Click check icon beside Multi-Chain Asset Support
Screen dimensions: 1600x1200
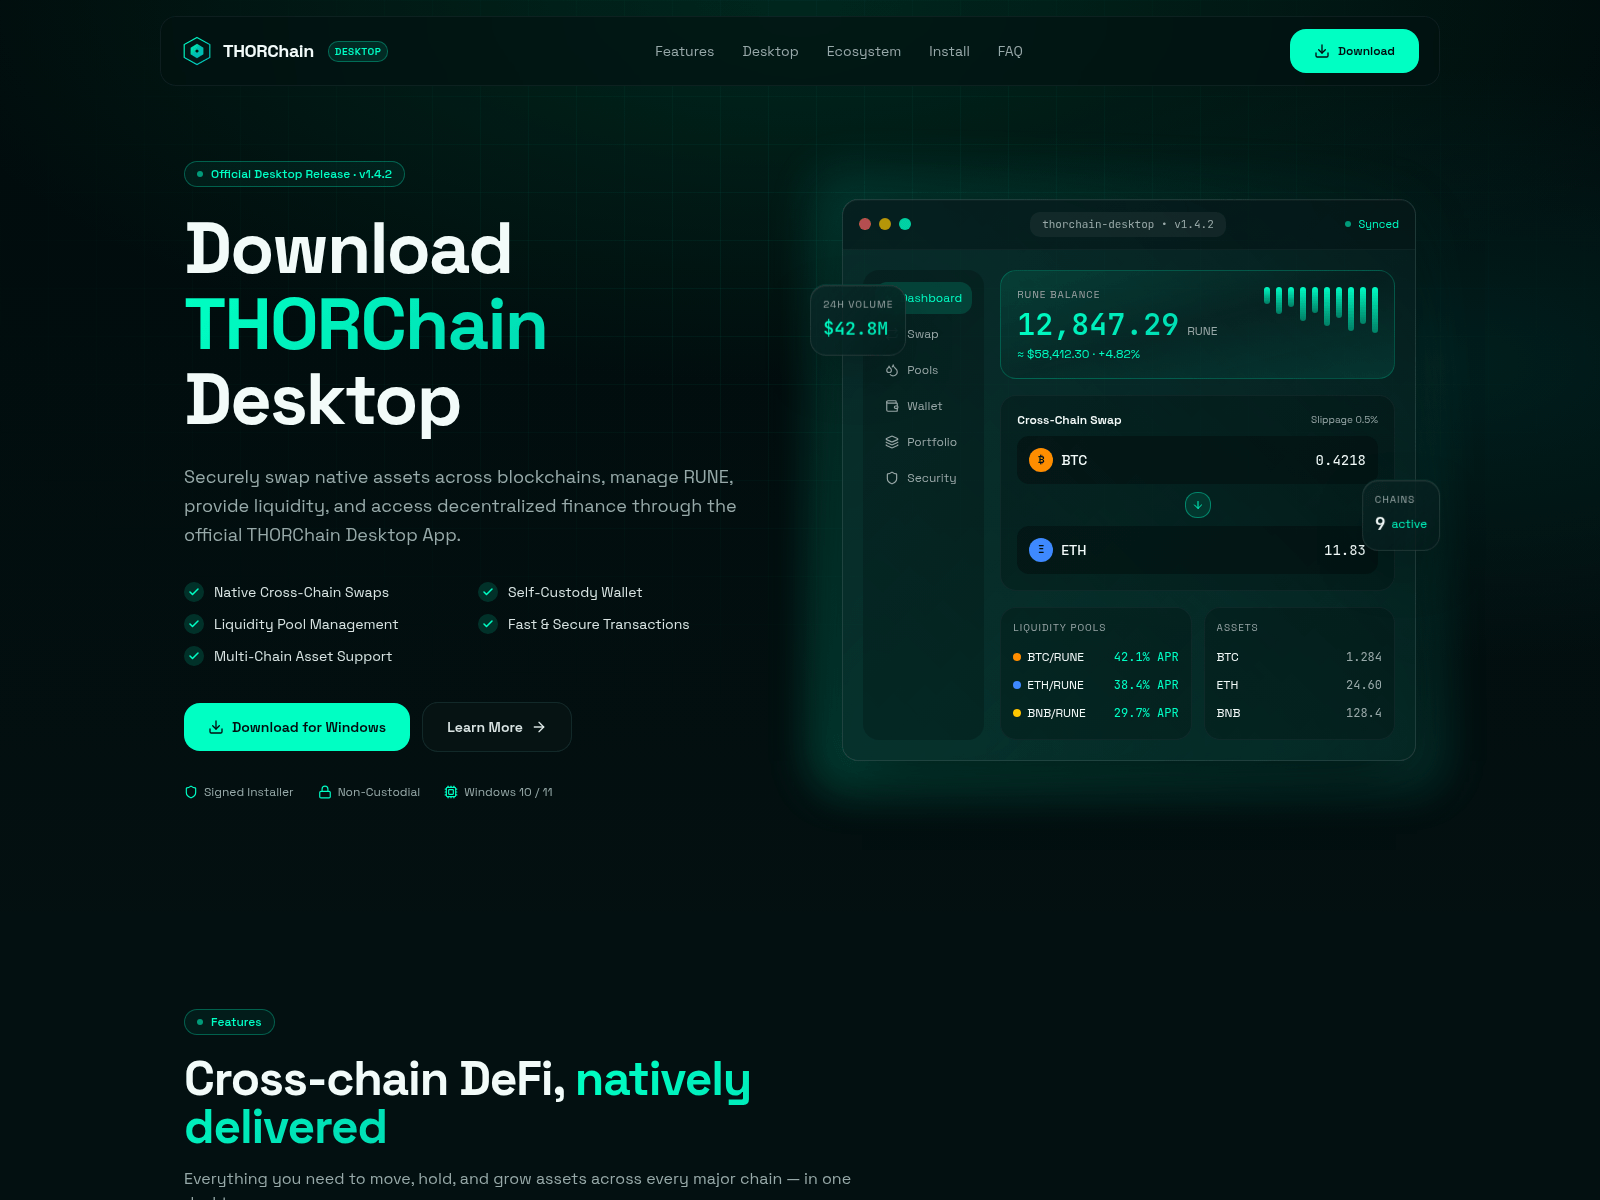(194, 656)
